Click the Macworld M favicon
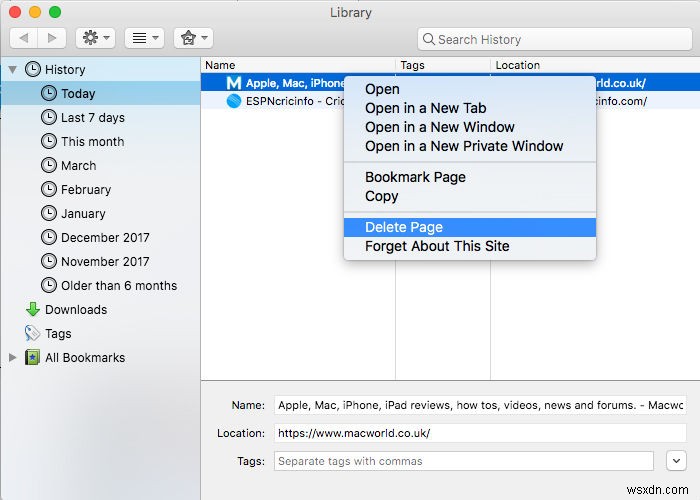Screen dimensions: 700x500 pyautogui.click(x=234, y=83)
